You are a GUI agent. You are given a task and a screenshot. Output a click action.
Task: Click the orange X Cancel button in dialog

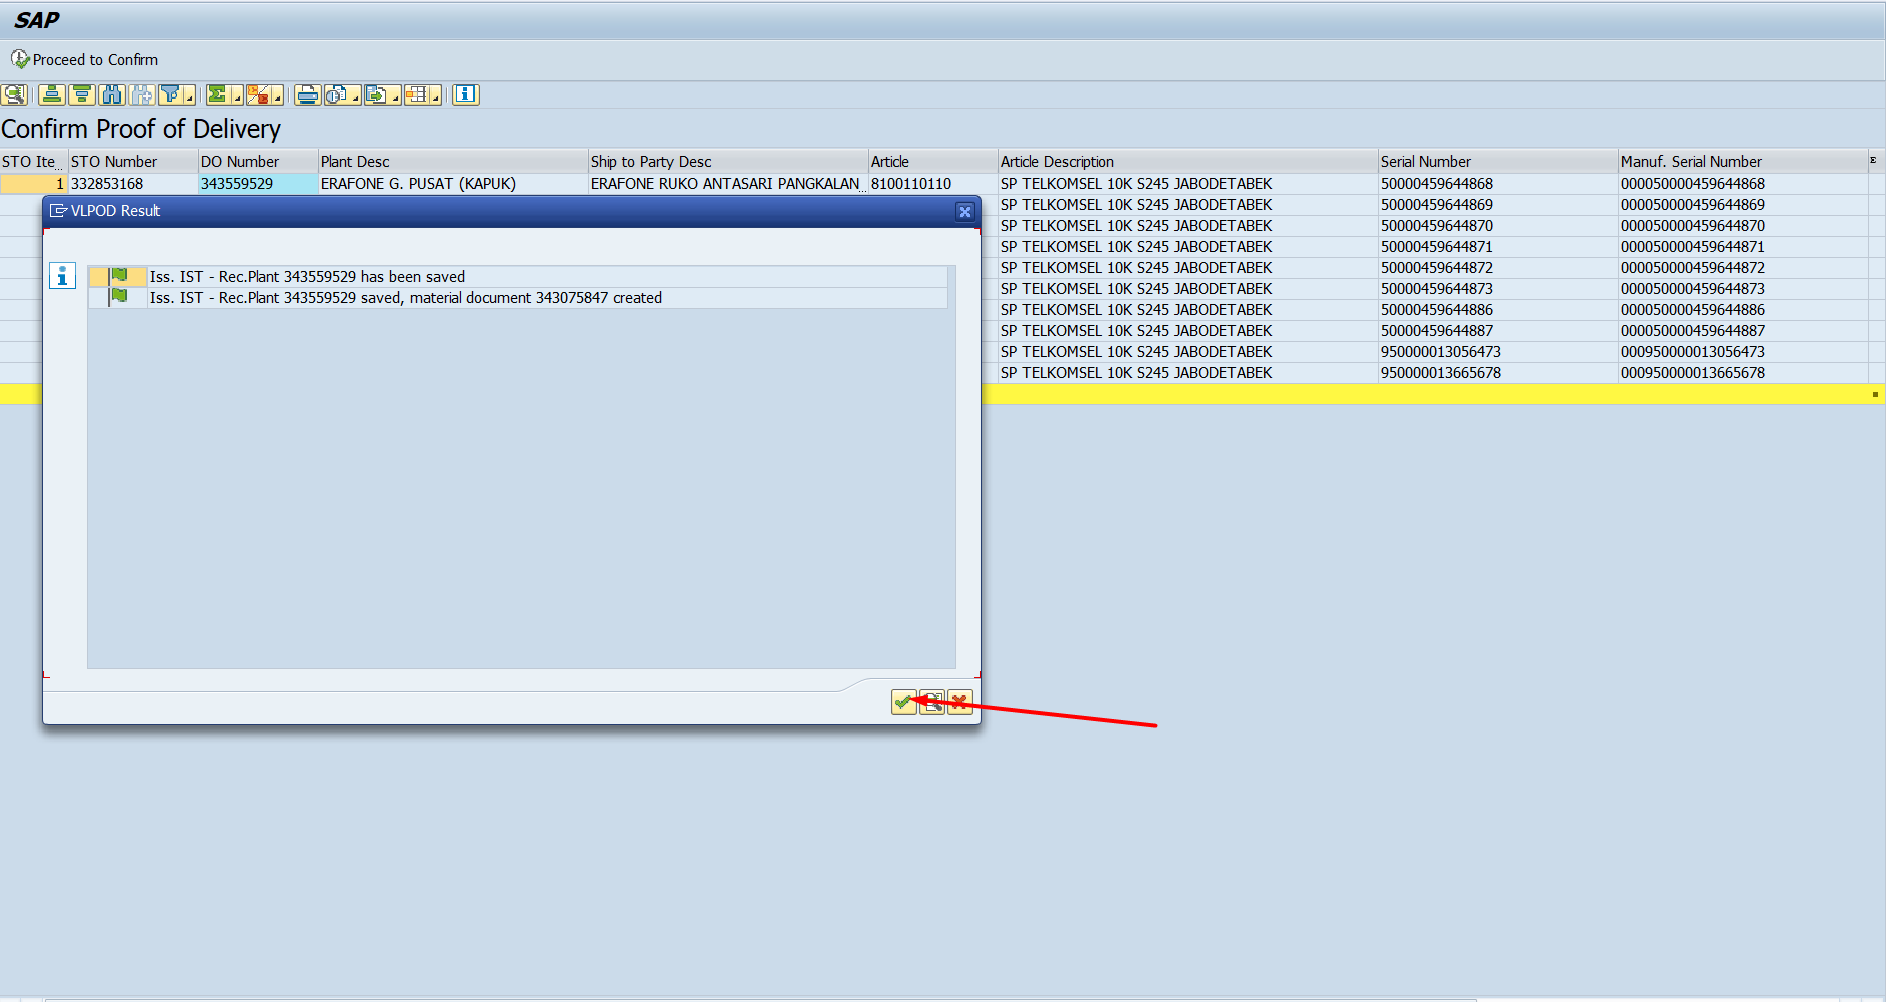[959, 702]
